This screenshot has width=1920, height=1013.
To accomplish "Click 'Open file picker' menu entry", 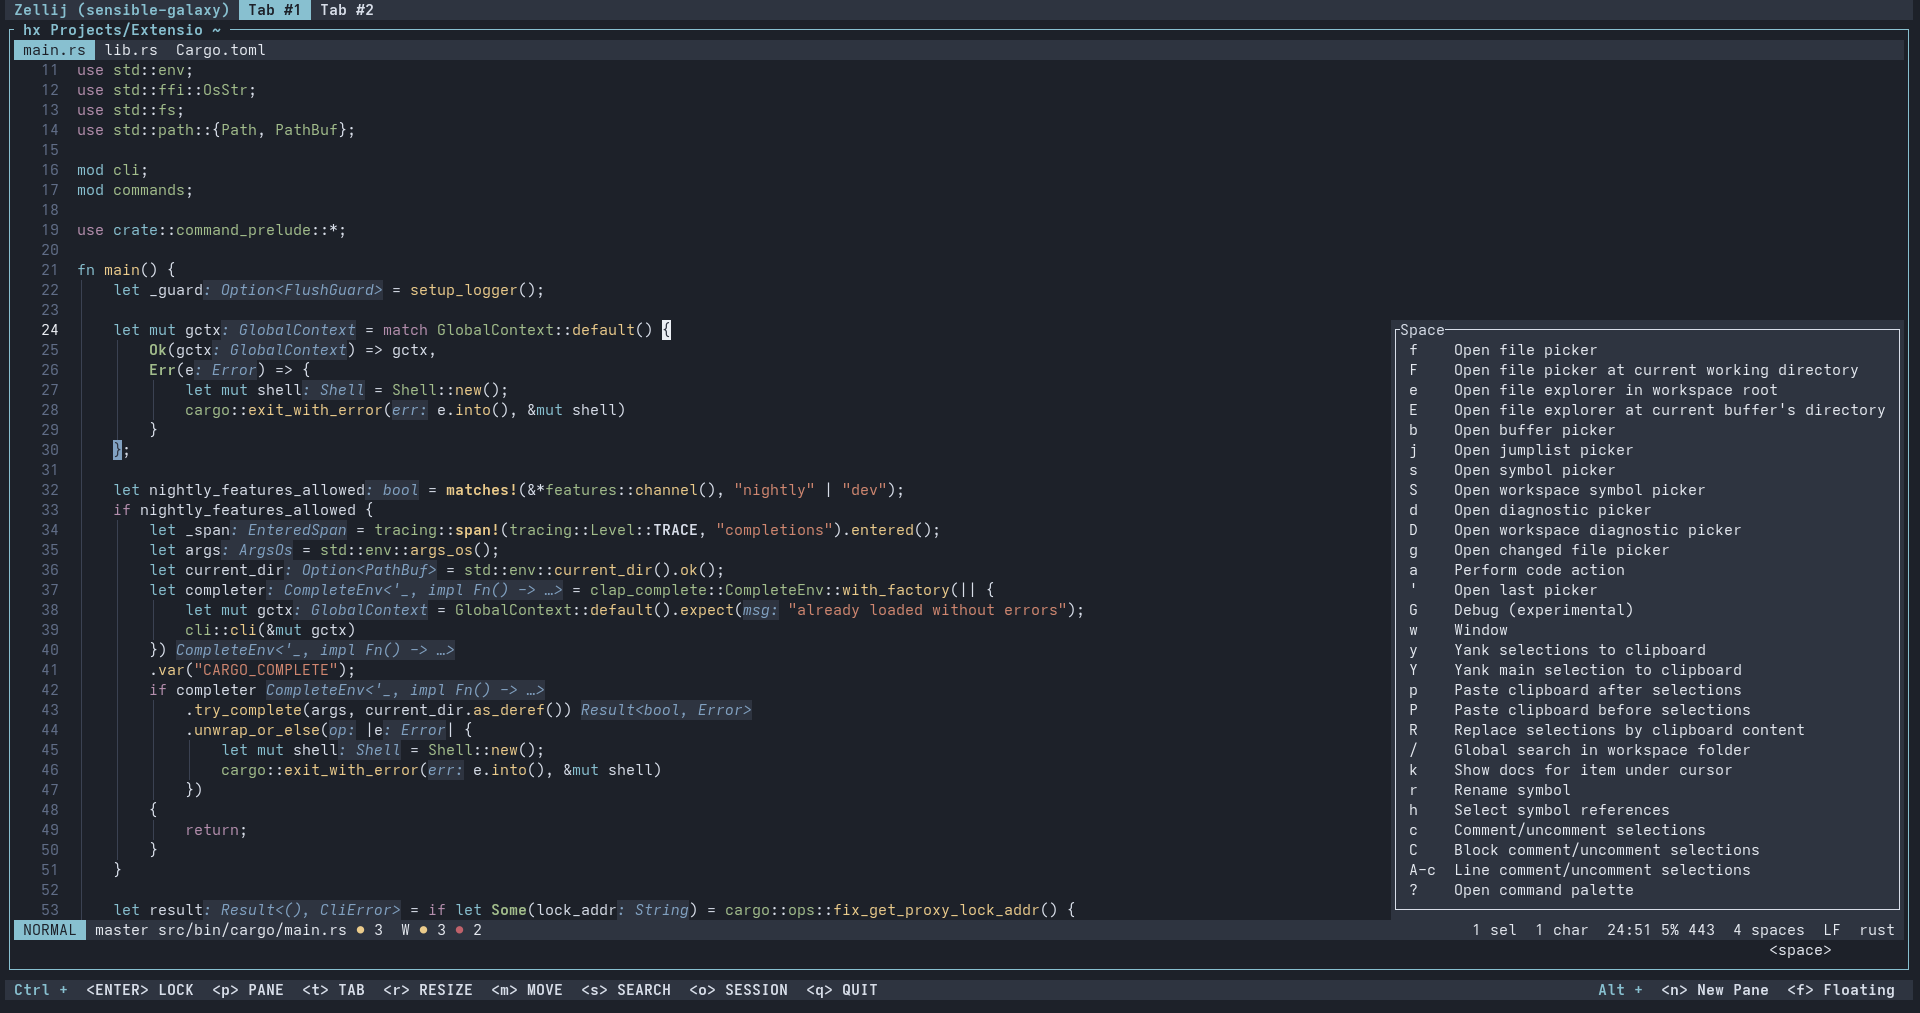I will tap(1647, 350).
